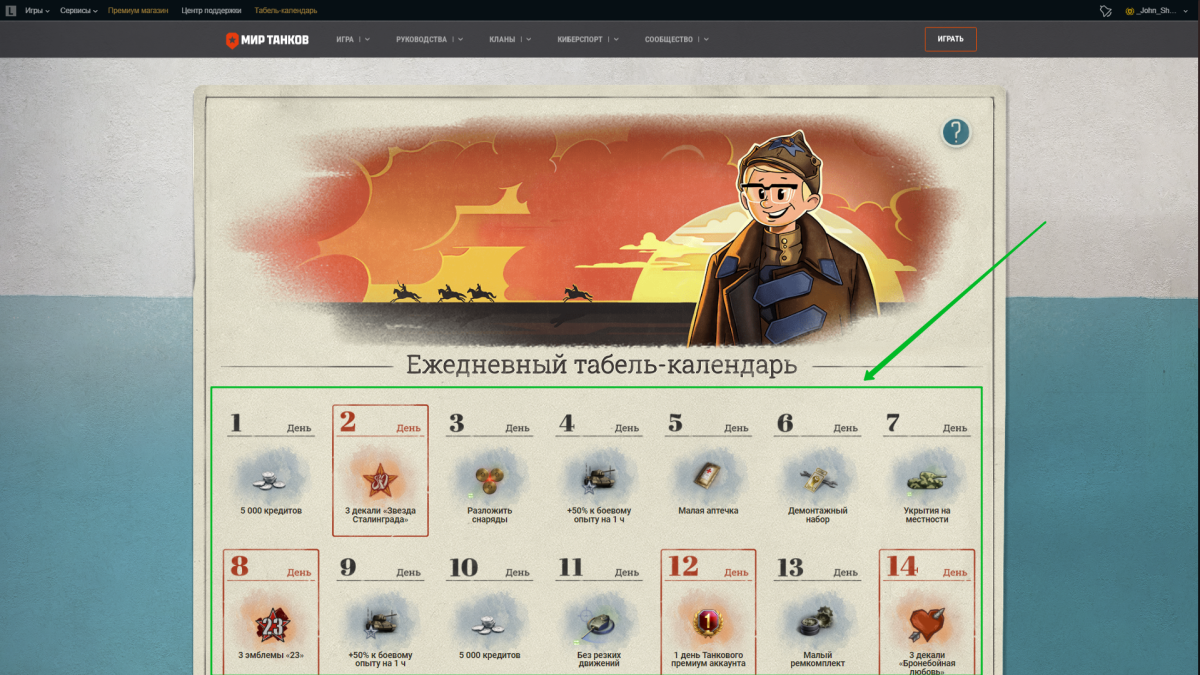
Task: Click the Без резких движений label
Action: pyautogui.click(x=598, y=660)
